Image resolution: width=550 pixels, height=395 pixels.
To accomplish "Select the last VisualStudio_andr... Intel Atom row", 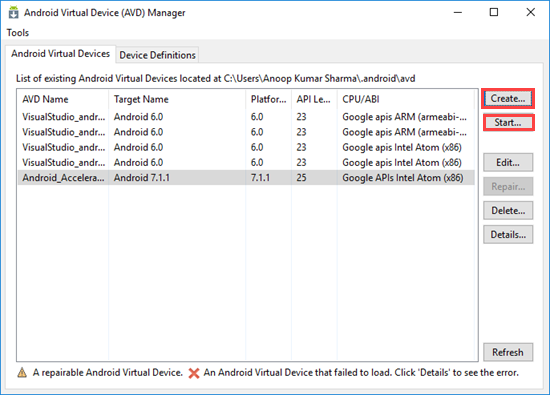I will point(246,162).
